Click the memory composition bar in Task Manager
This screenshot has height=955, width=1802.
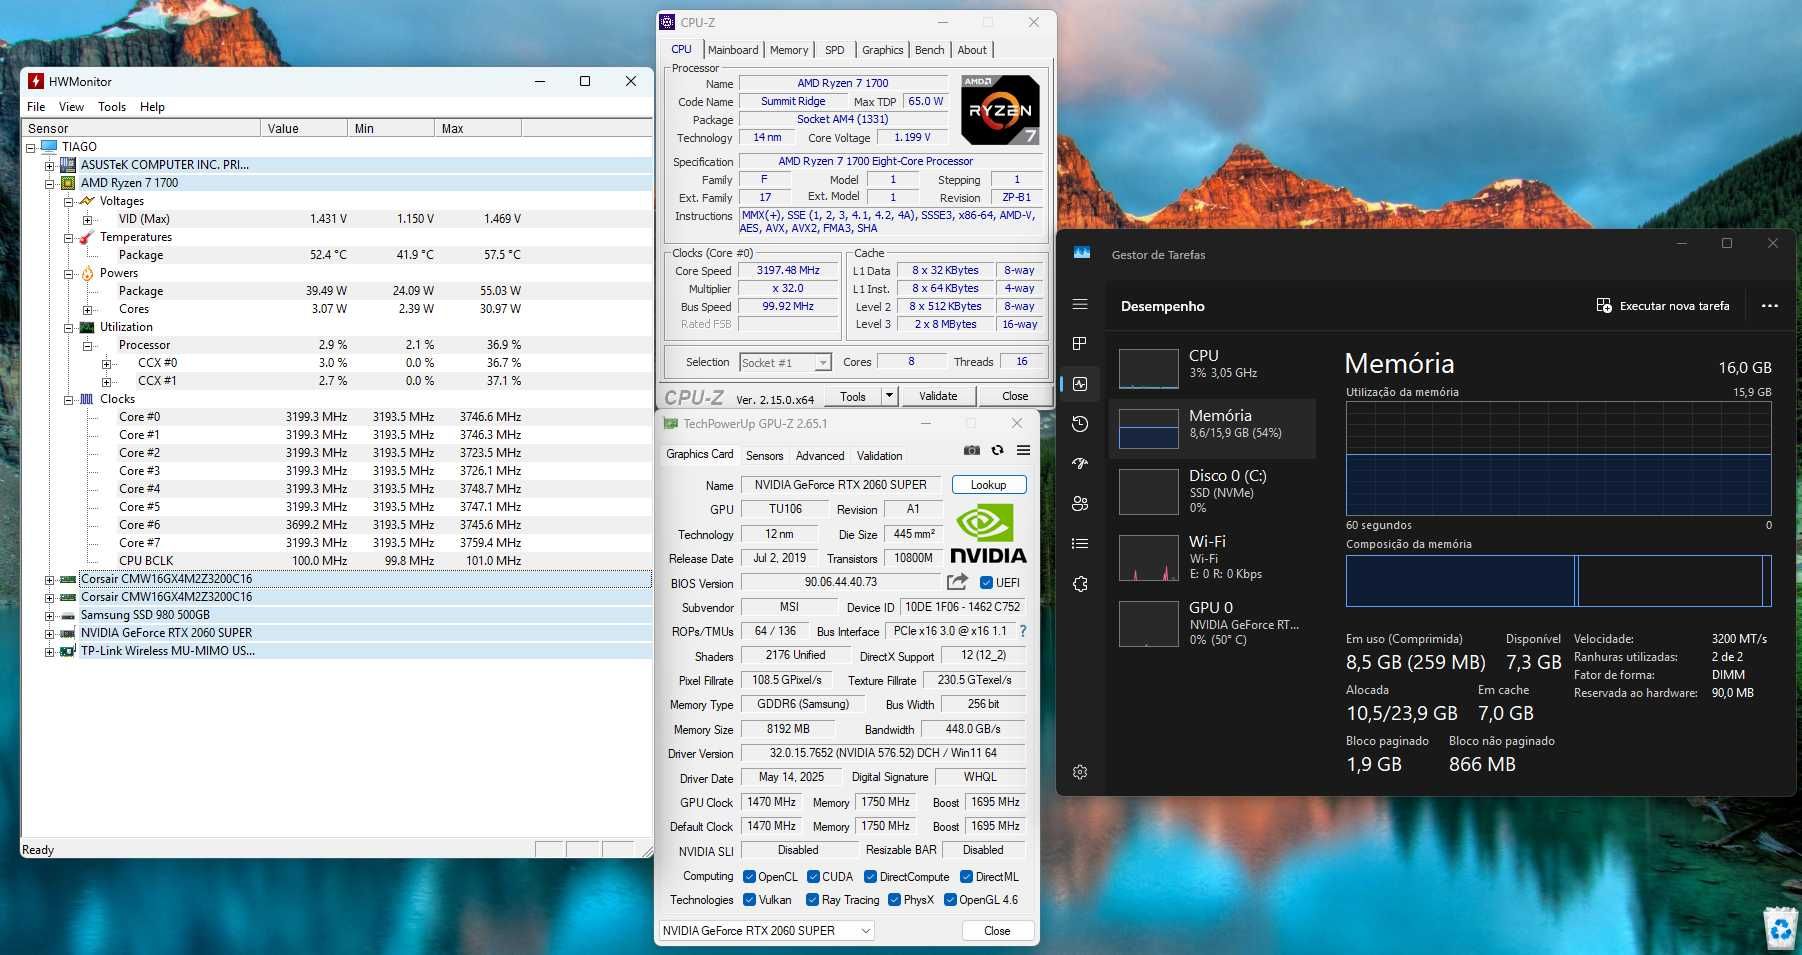1558,581
